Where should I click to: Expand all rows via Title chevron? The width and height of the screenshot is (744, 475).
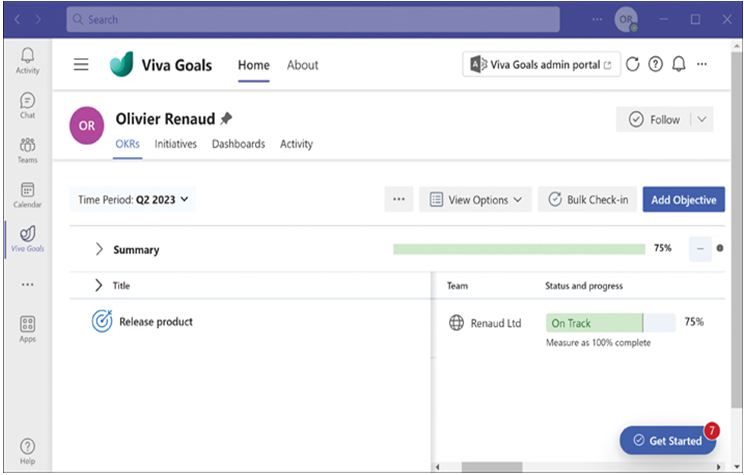coord(98,285)
